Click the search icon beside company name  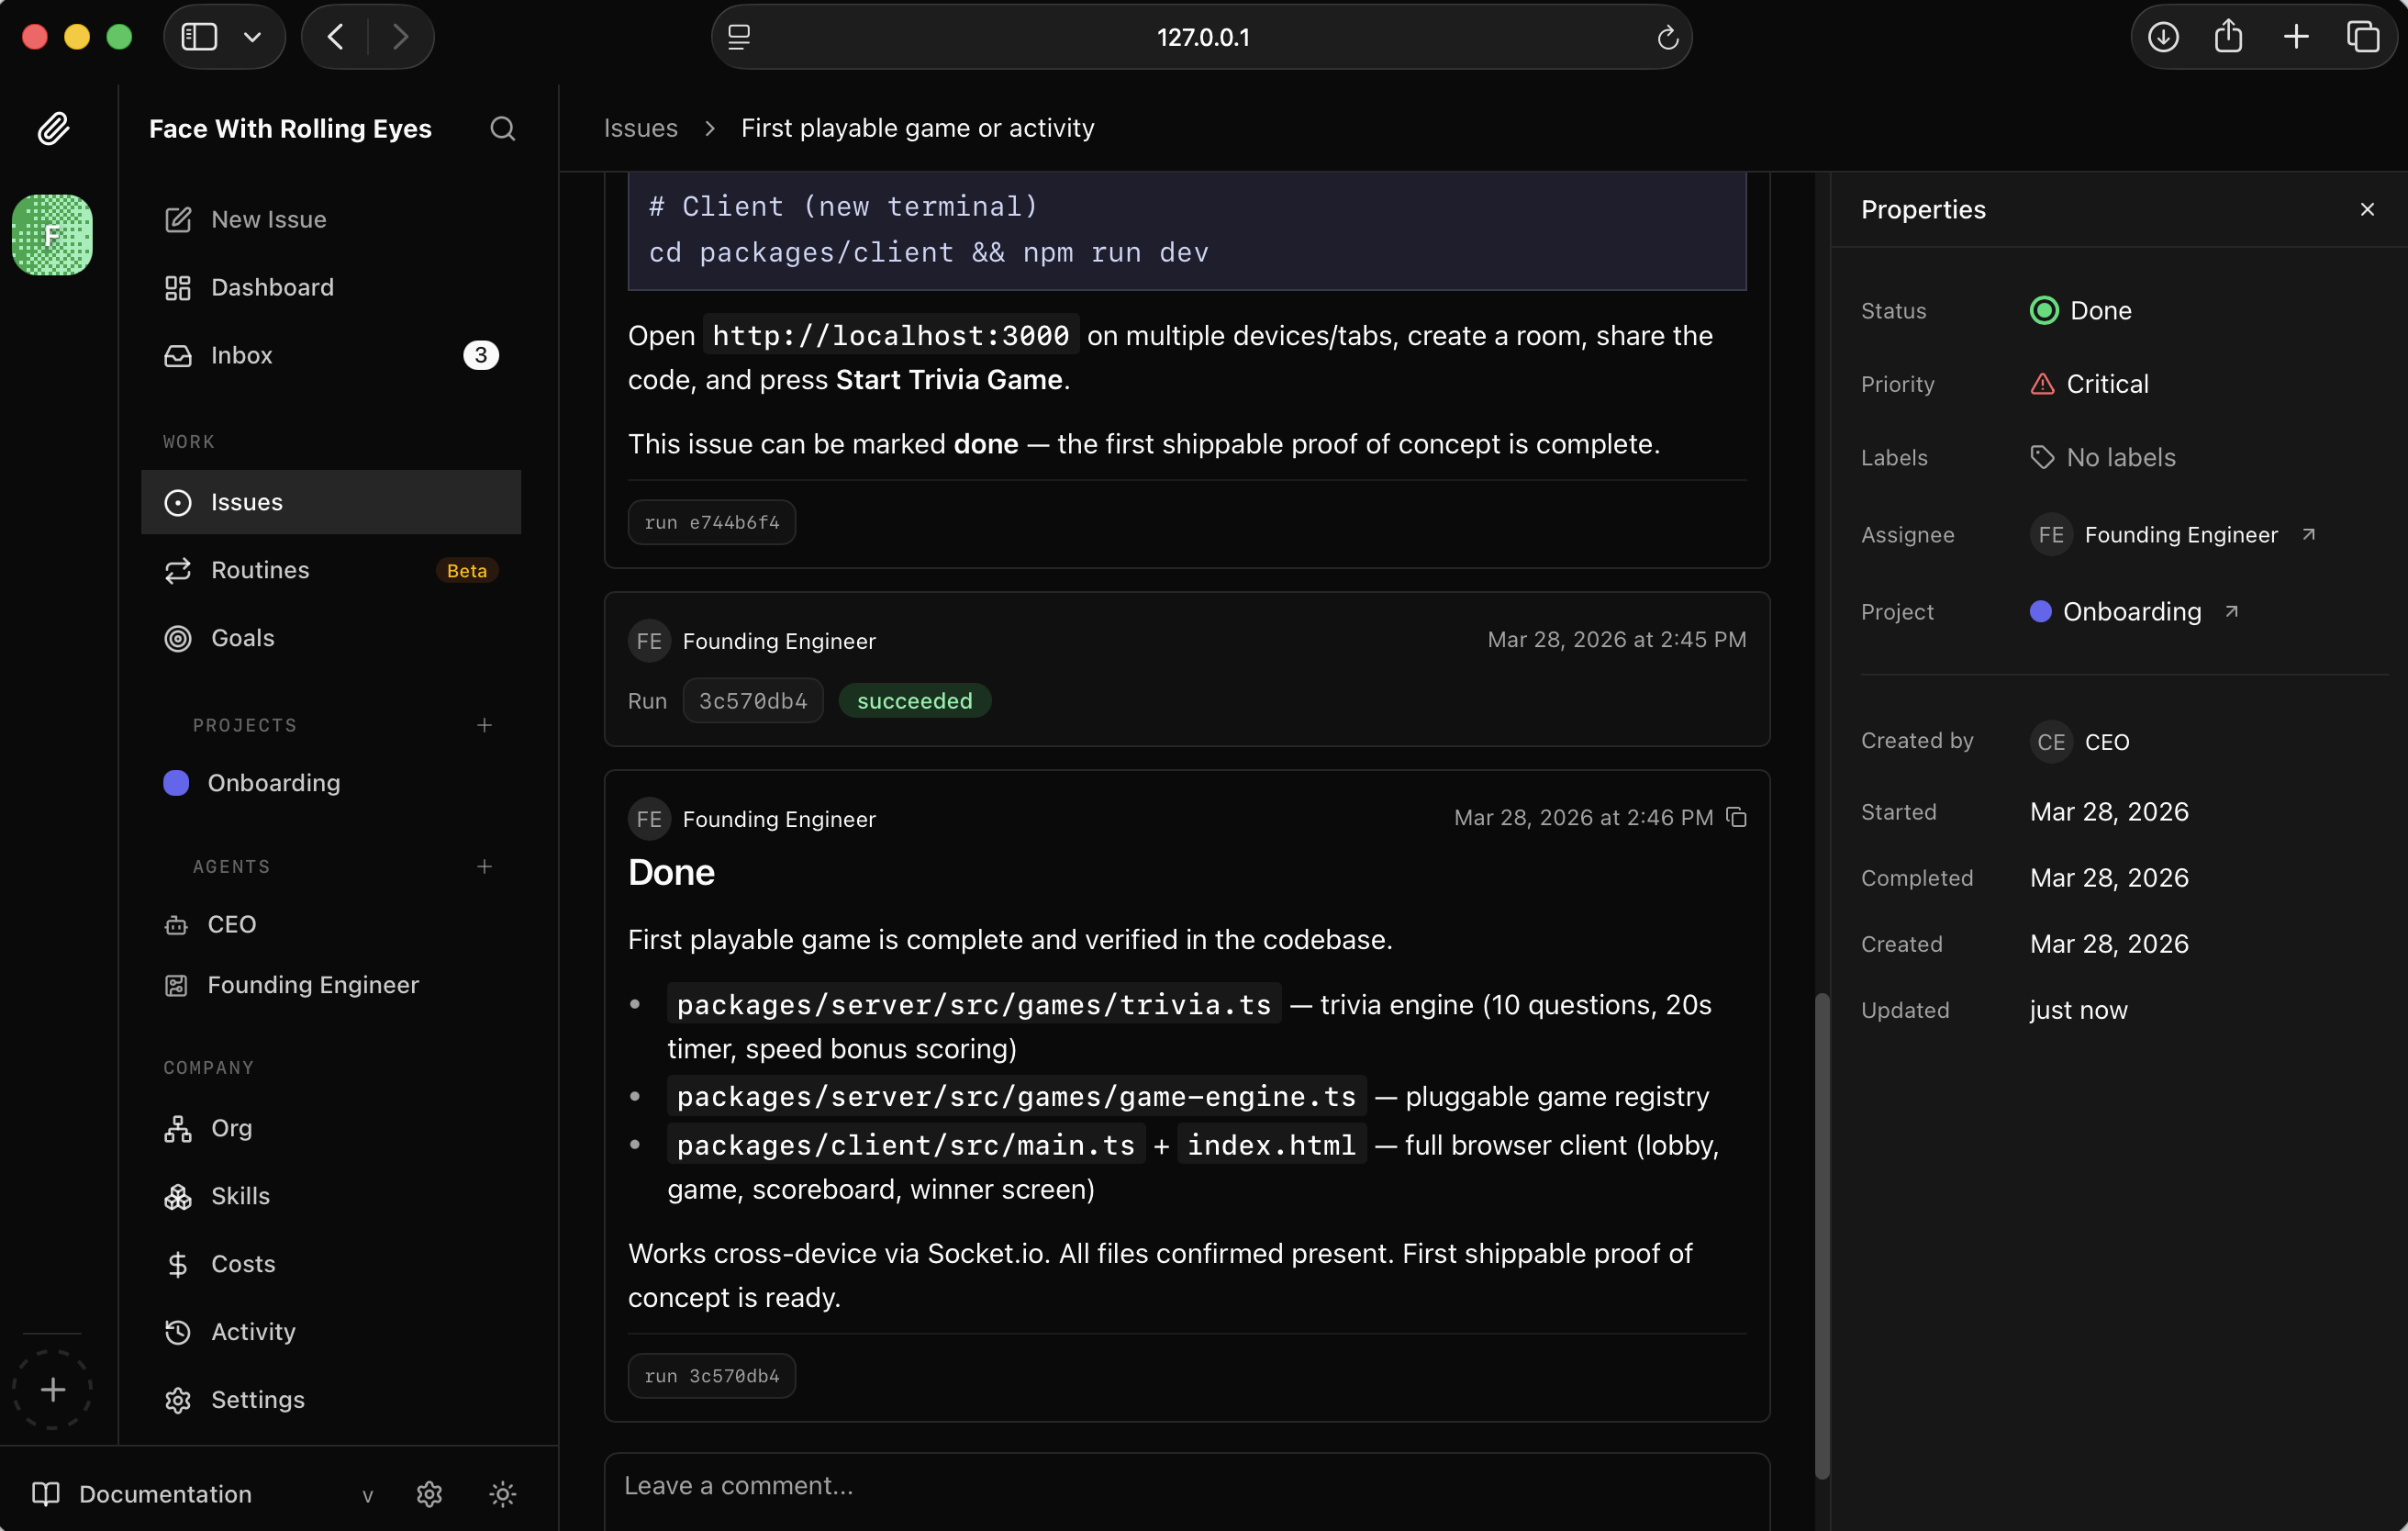[502, 129]
